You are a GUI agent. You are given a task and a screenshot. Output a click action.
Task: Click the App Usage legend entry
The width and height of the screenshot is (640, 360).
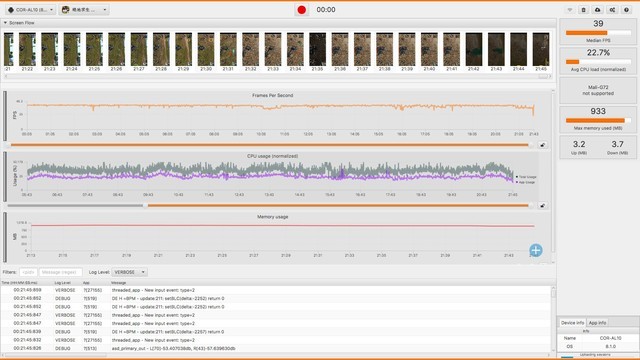tap(526, 182)
